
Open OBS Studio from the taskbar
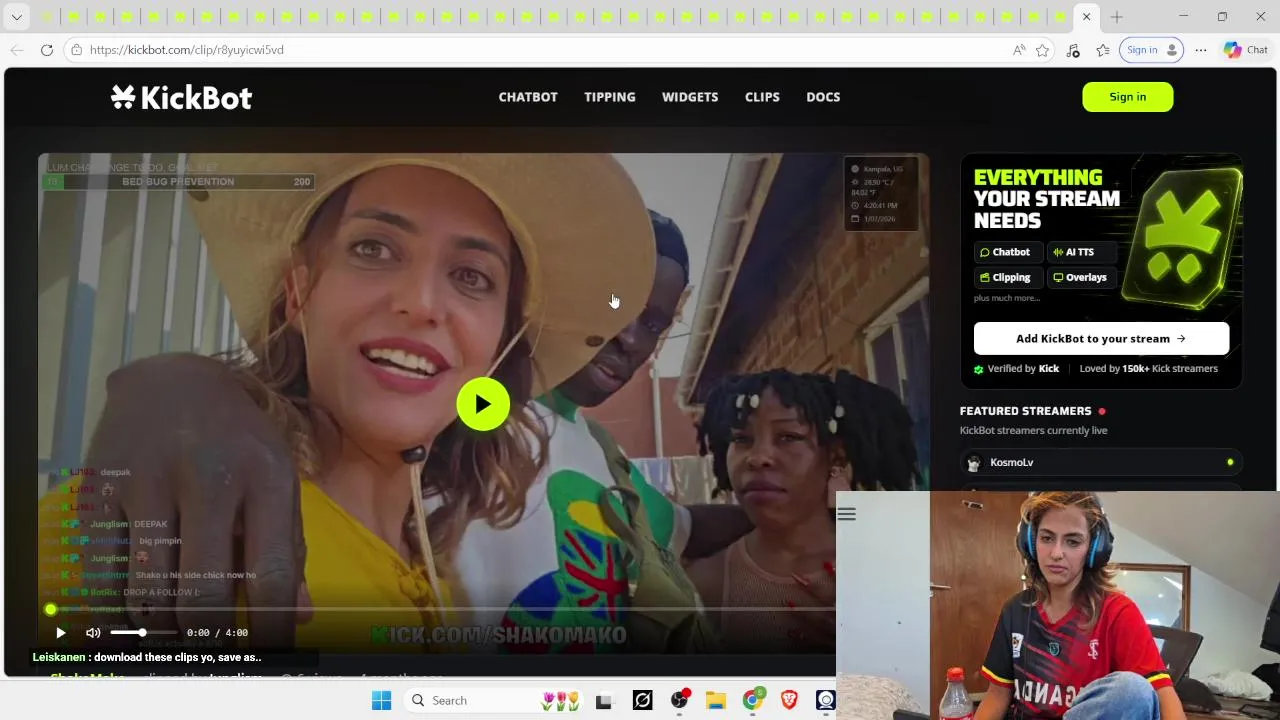tap(680, 701)
